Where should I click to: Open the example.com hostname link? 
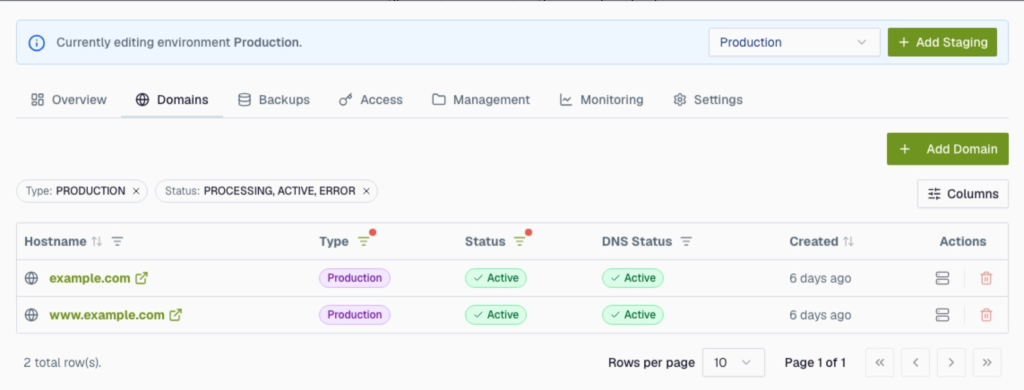(90, 278)
